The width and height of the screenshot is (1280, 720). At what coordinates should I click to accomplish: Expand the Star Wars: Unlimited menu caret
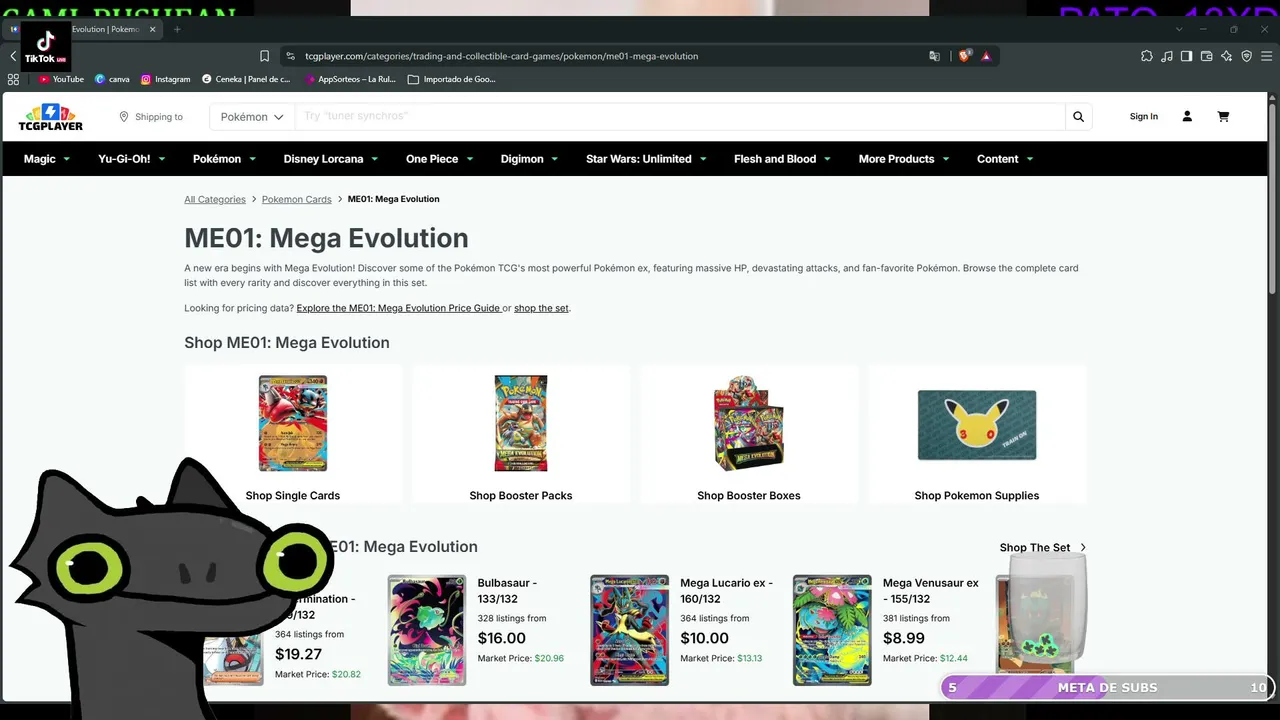click(x=703, y=159)
